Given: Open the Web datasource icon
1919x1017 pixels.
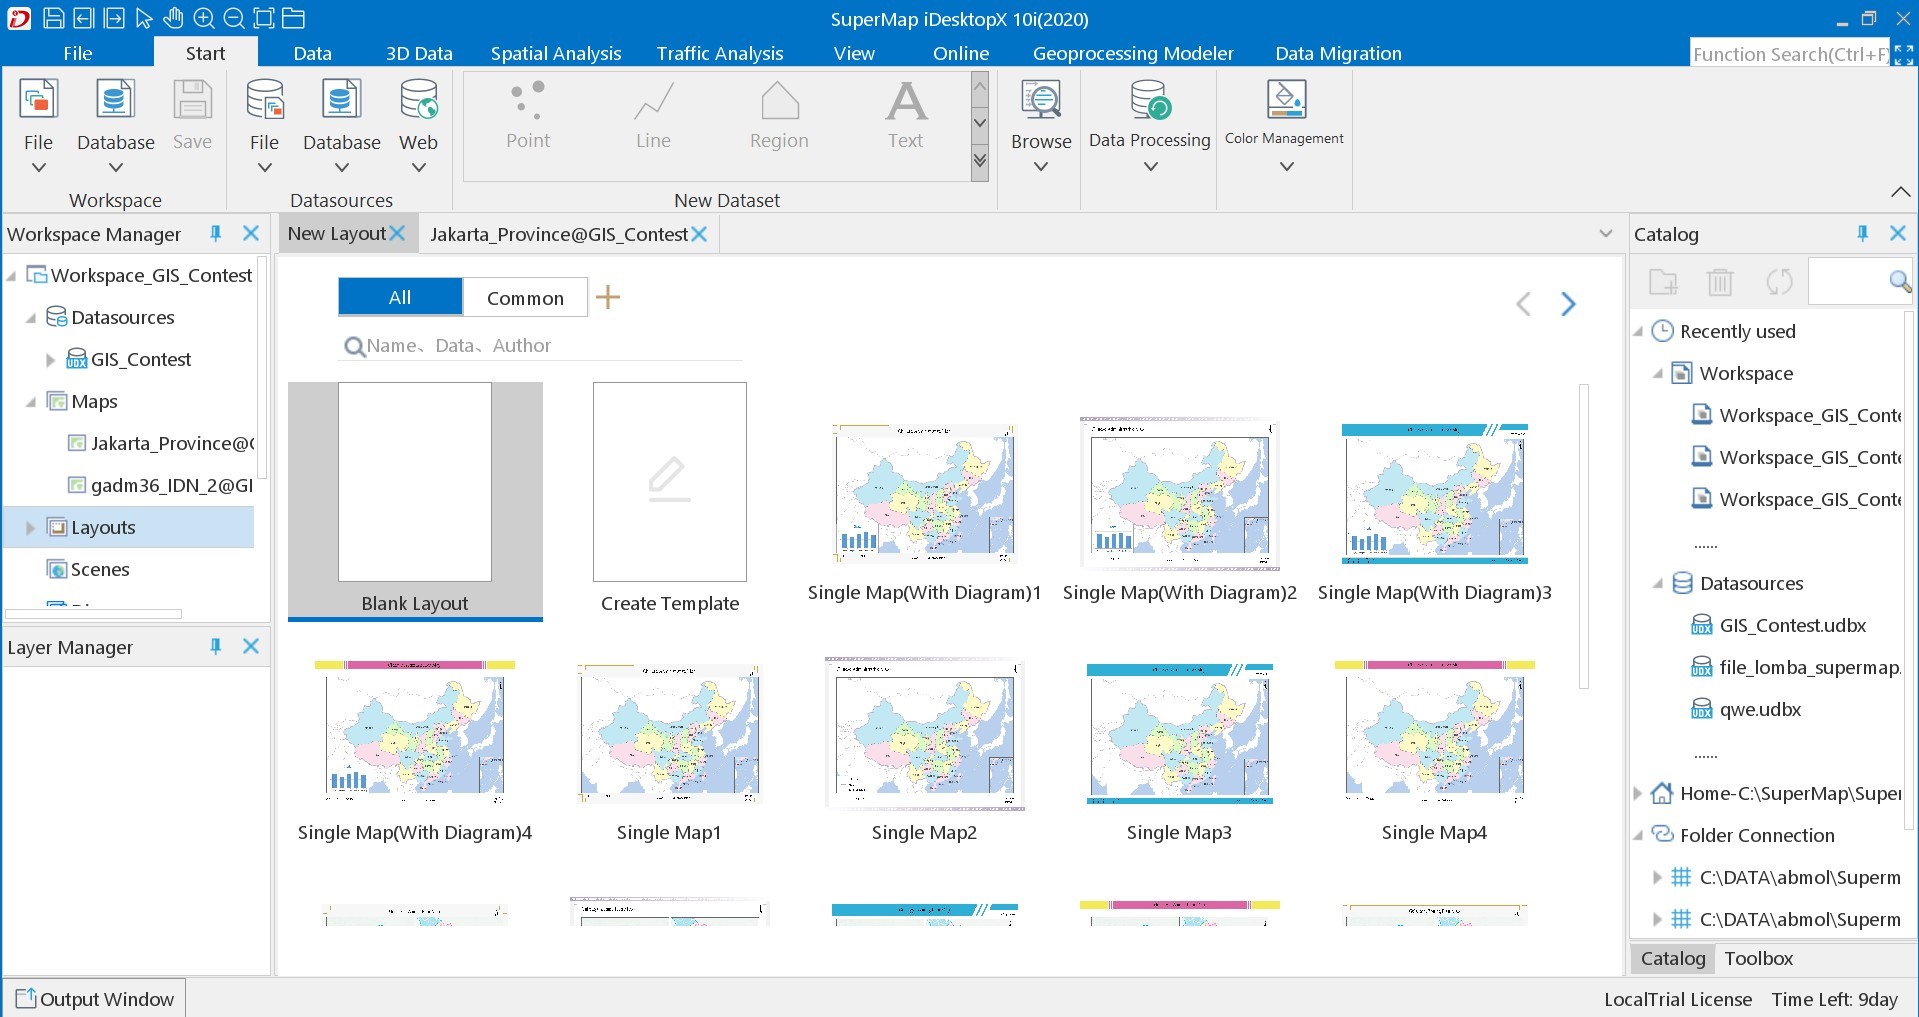Looking at the screenshot, I should pos(418,101).
